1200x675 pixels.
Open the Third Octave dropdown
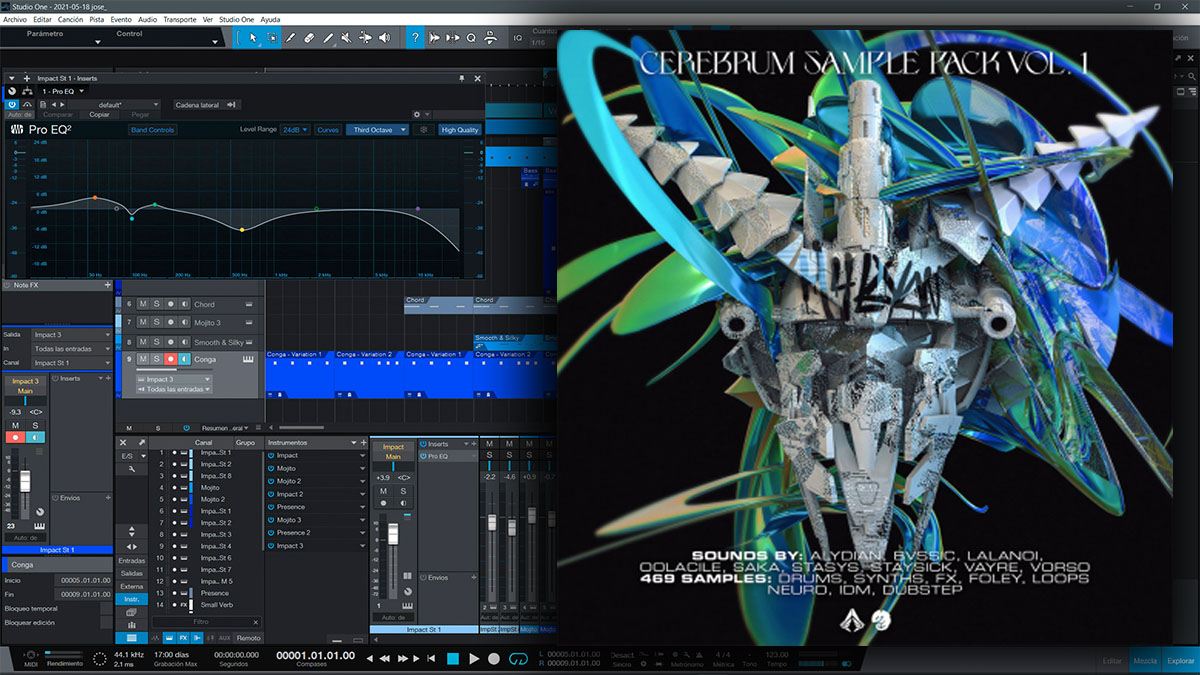point(378,130)
